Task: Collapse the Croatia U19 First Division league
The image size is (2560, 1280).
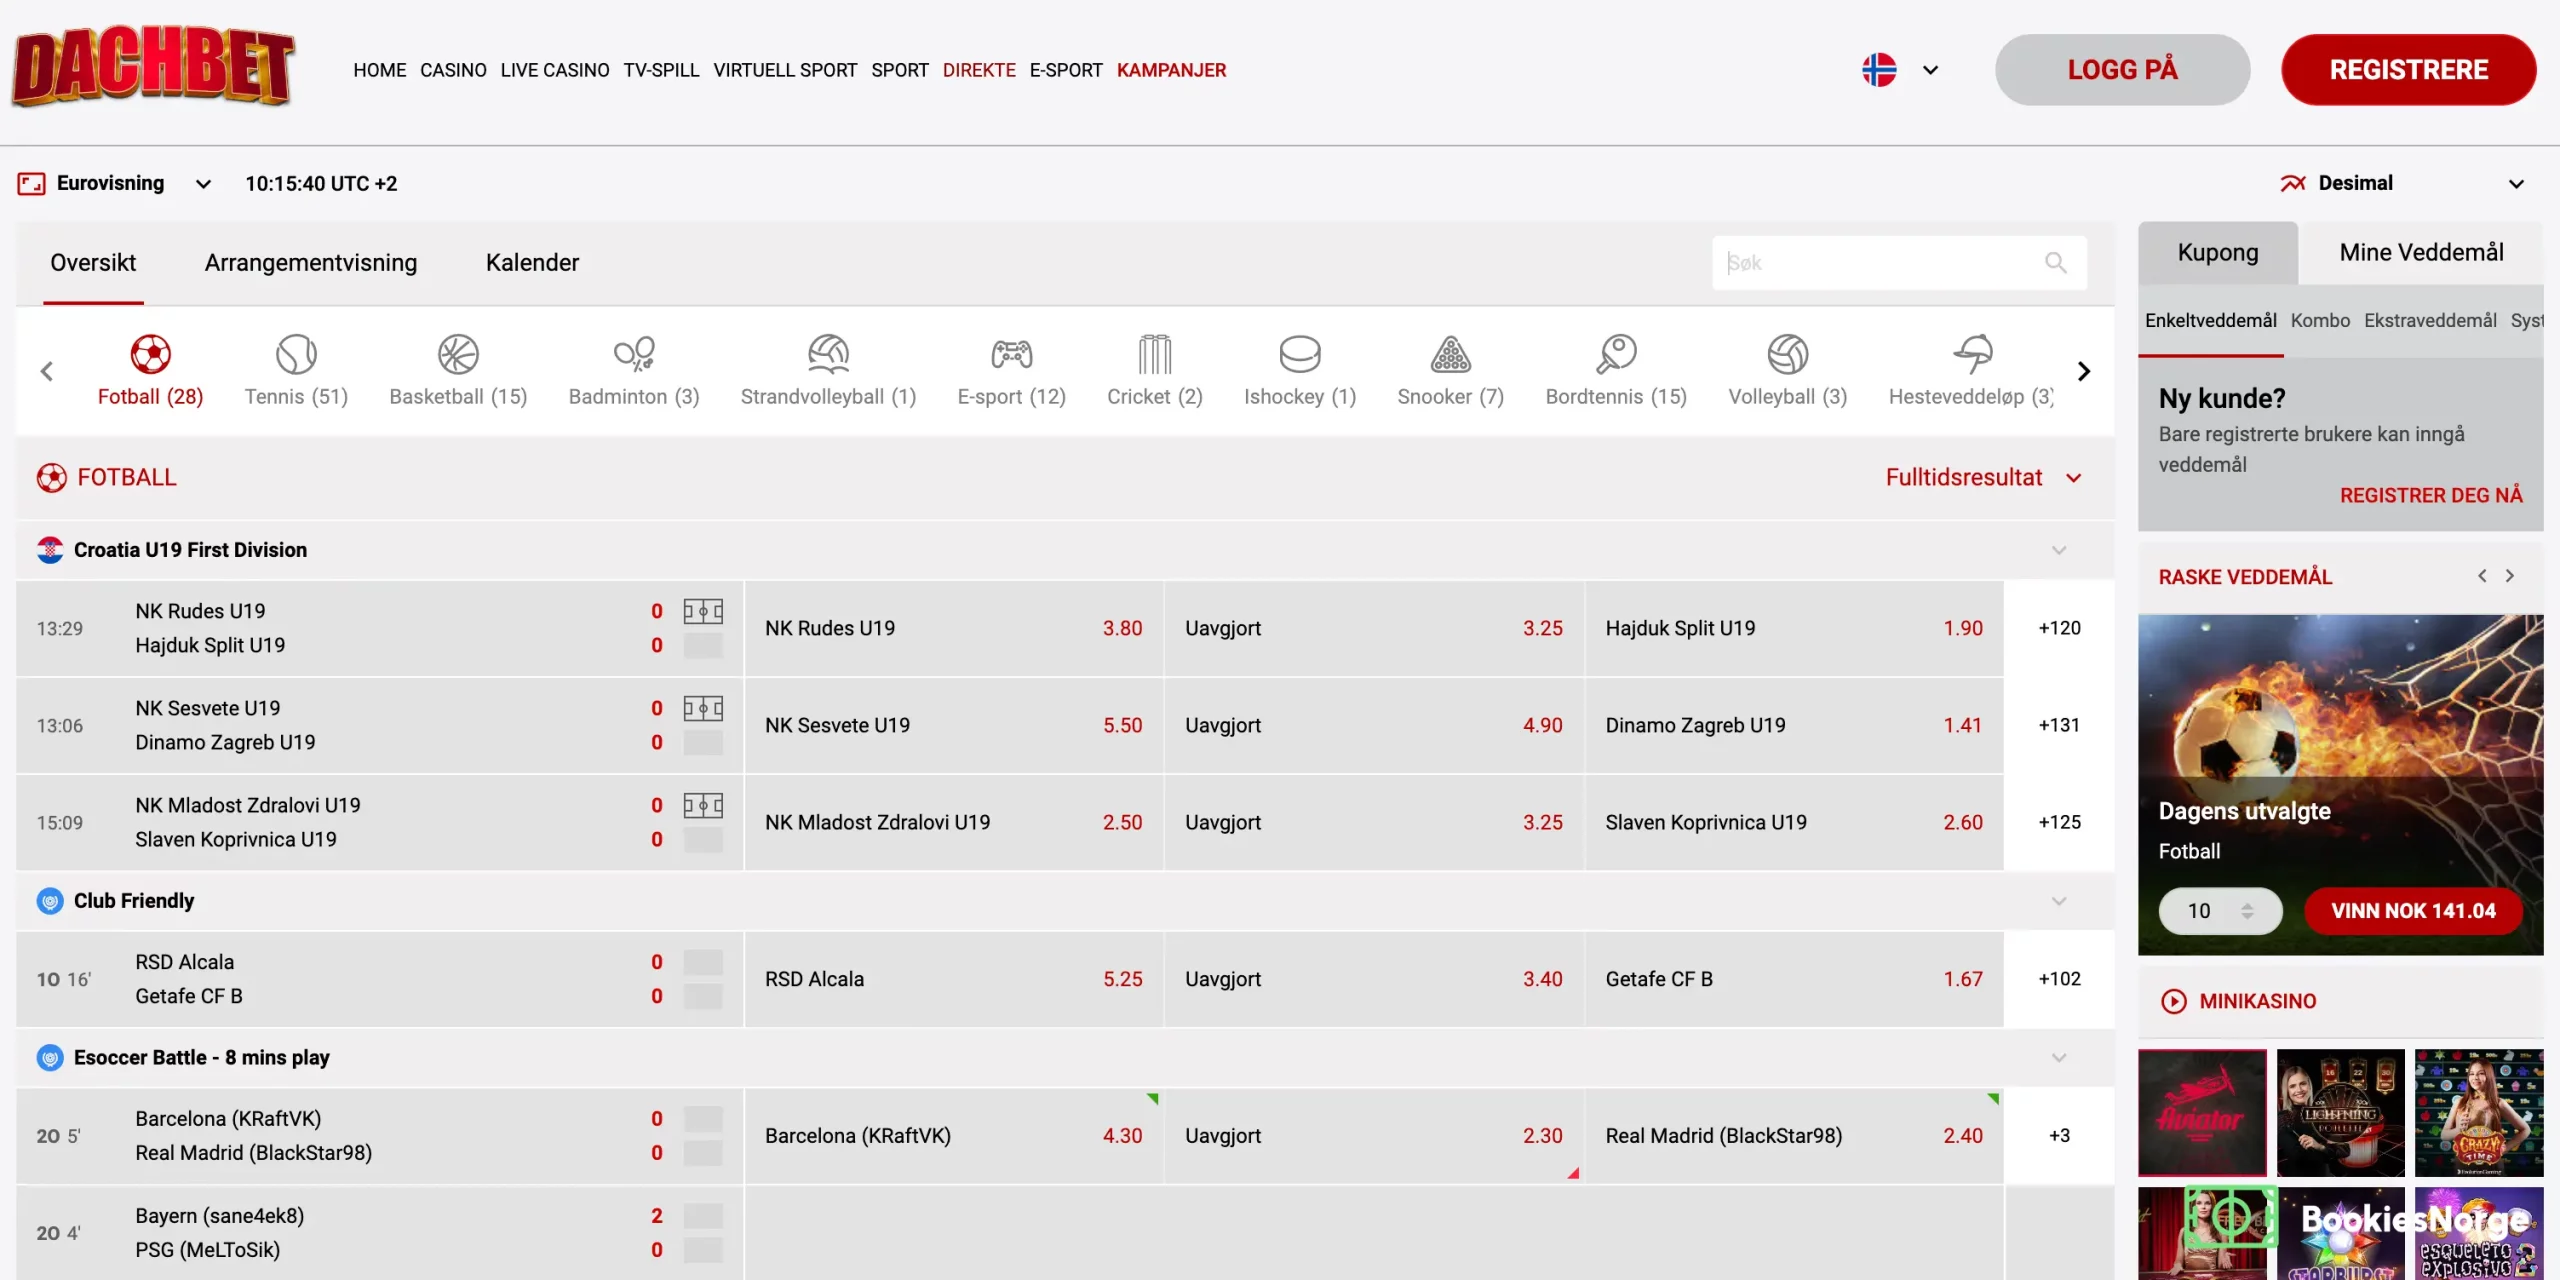Action: tap(2058, 550)
